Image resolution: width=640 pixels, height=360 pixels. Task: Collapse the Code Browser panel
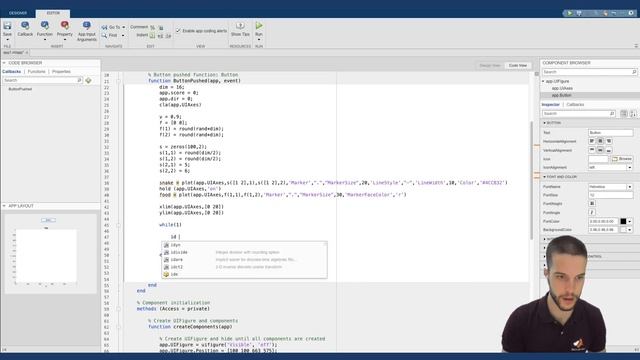click(4, 63)
